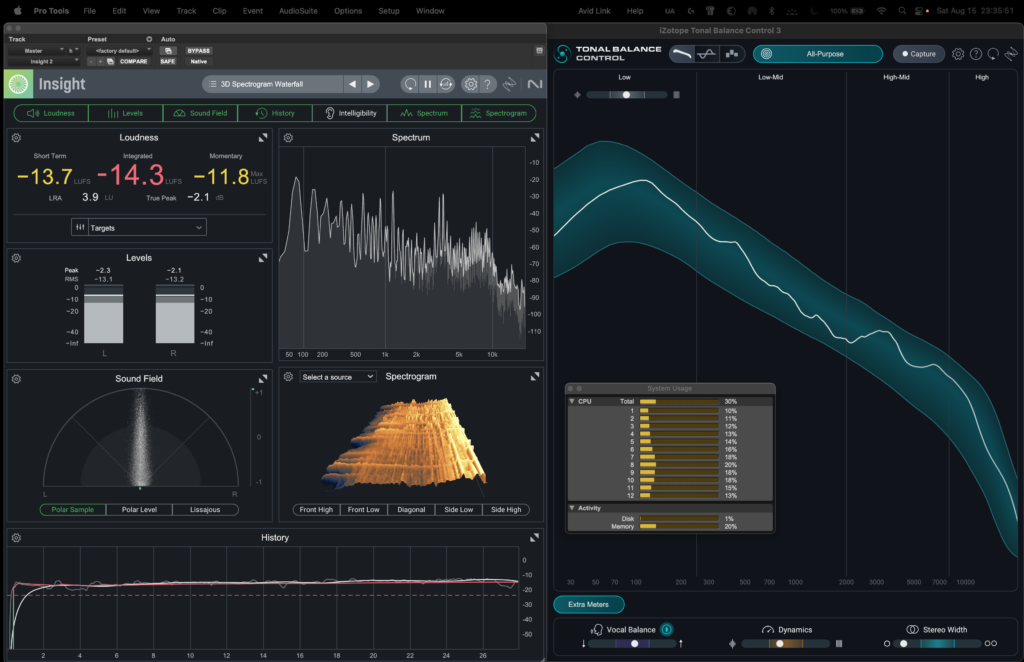Viewport: 1024px width, 662px height.
Task: Open Levels panel settings gear
Action: coord(16,258)
